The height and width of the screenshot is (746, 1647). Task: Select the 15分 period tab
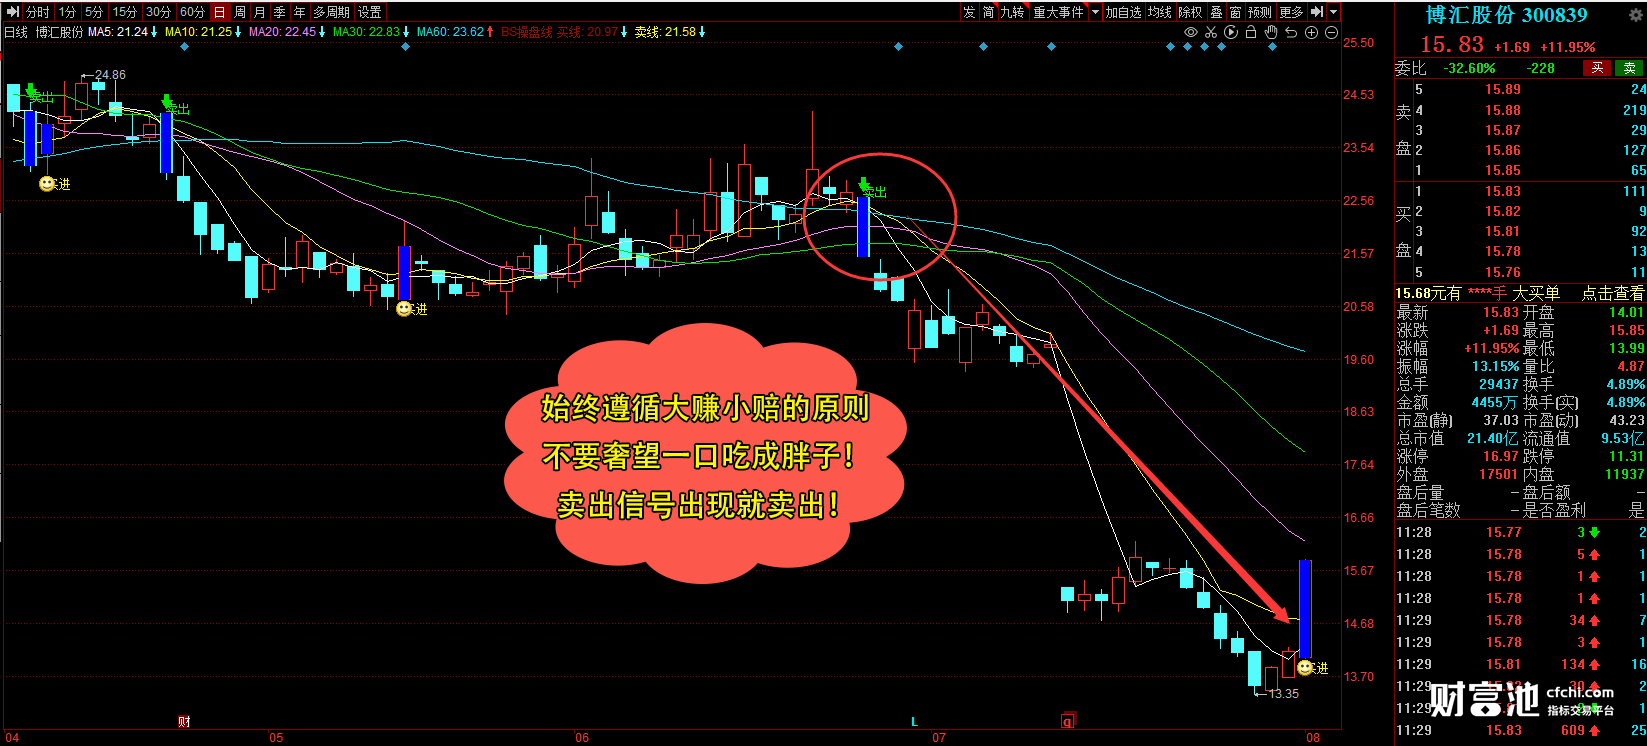(x=125, y=12)
